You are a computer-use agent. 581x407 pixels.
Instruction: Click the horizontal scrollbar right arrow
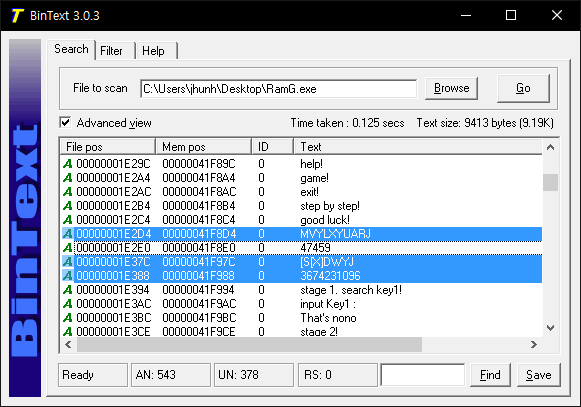coord(534,345)
